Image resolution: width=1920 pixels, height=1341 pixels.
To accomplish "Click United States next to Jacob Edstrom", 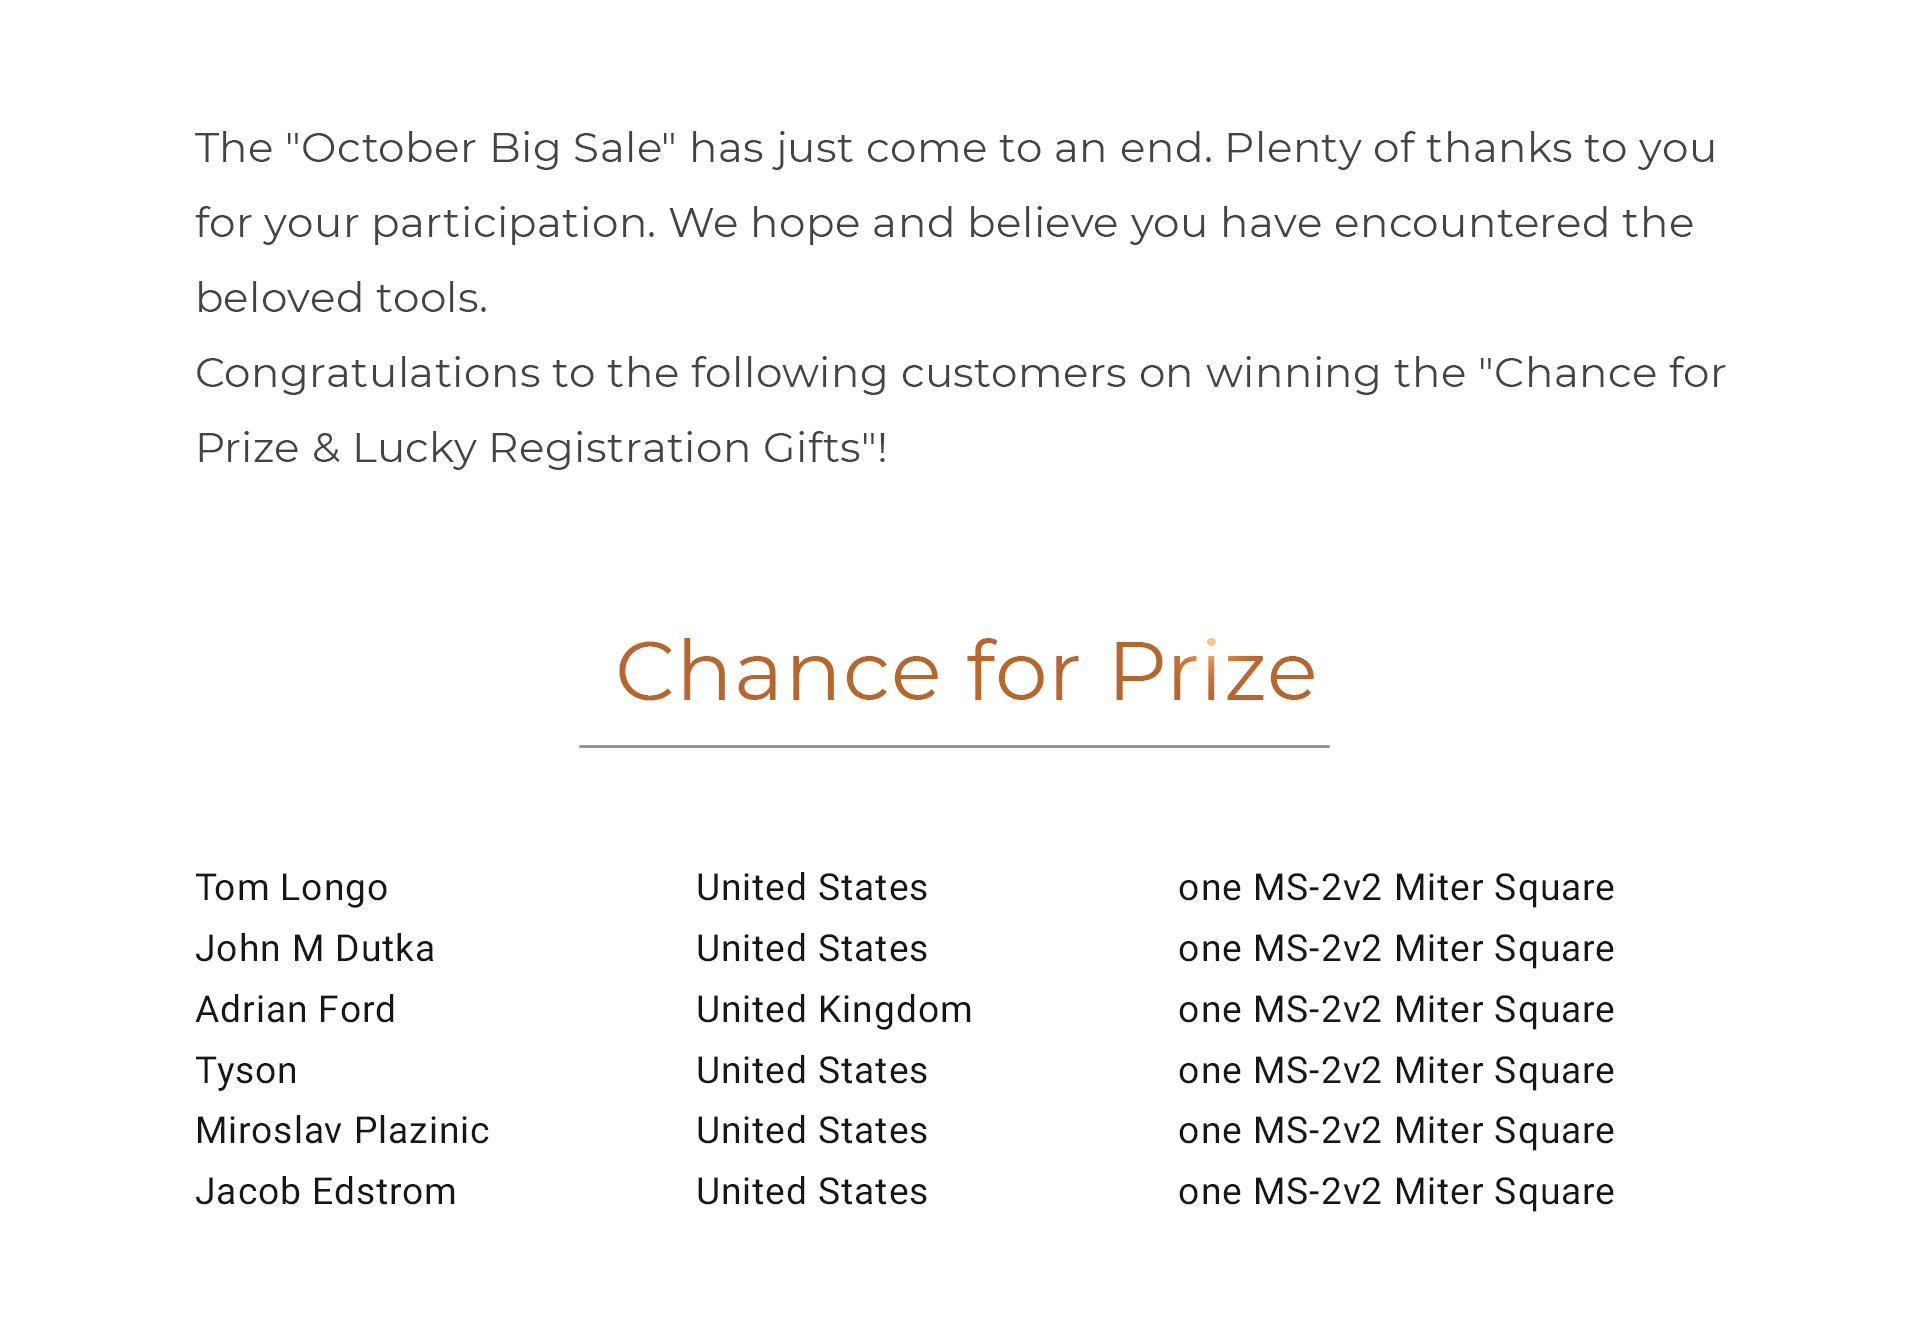I will tap(812, 1192).
